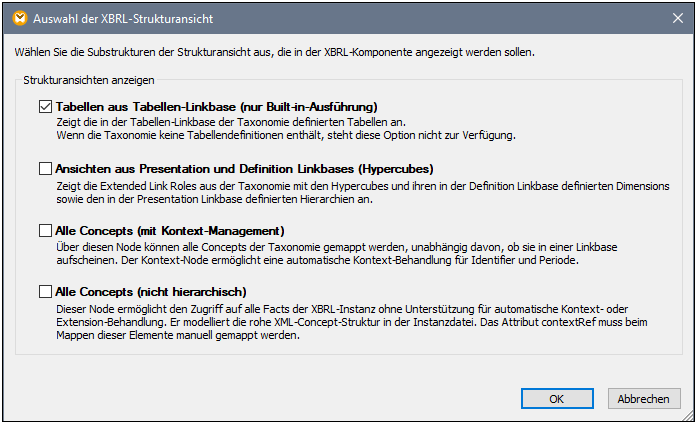Uncheck the Tabellen aus Tabellen-Linkbase checkbox
This screenshot has height=424, width=697.
45,106
